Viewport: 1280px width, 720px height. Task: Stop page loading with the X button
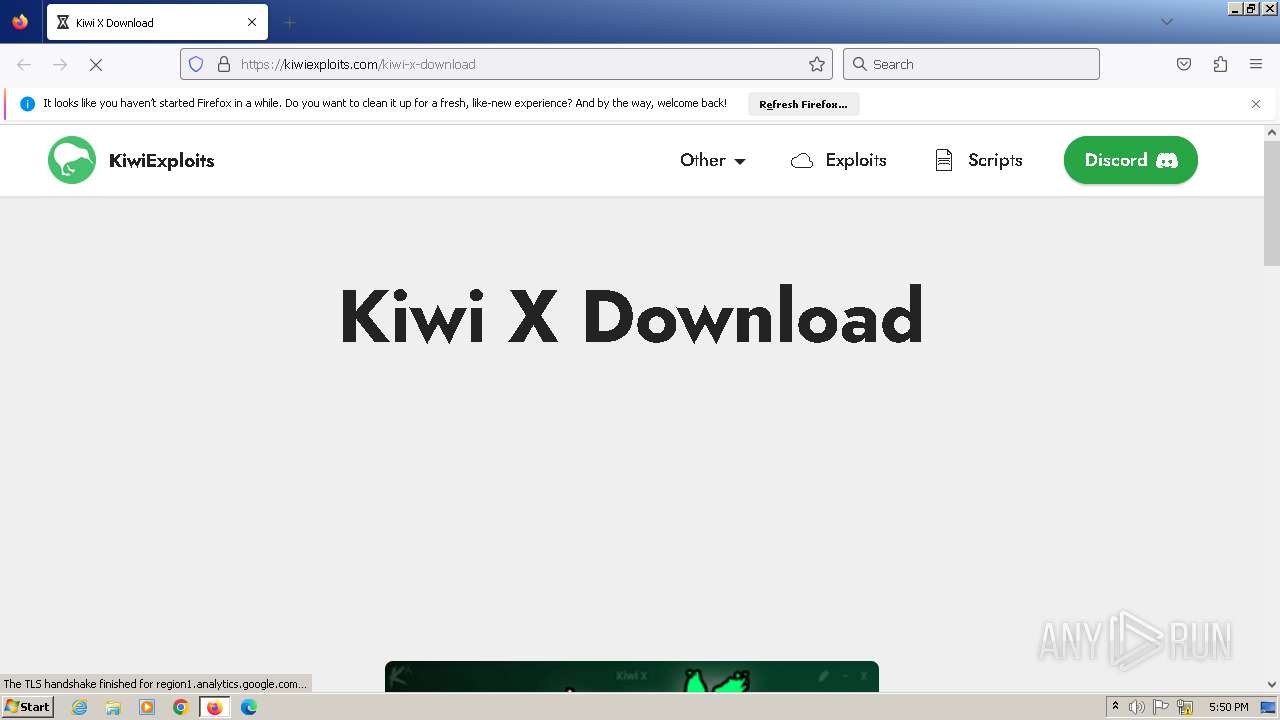pyautogui.click(x=96, y=64)
